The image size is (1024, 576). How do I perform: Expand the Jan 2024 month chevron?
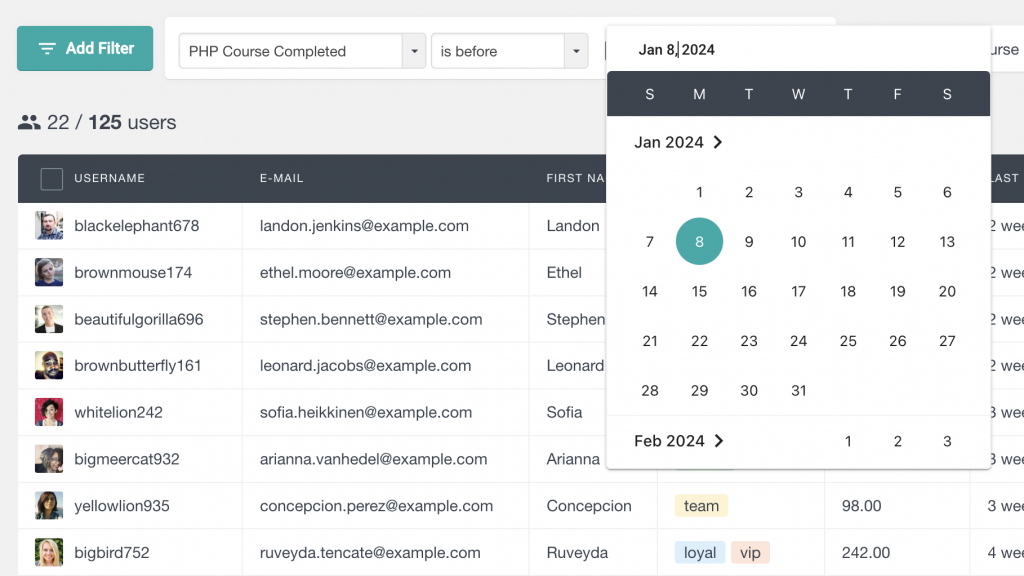[x=717, y=142]
